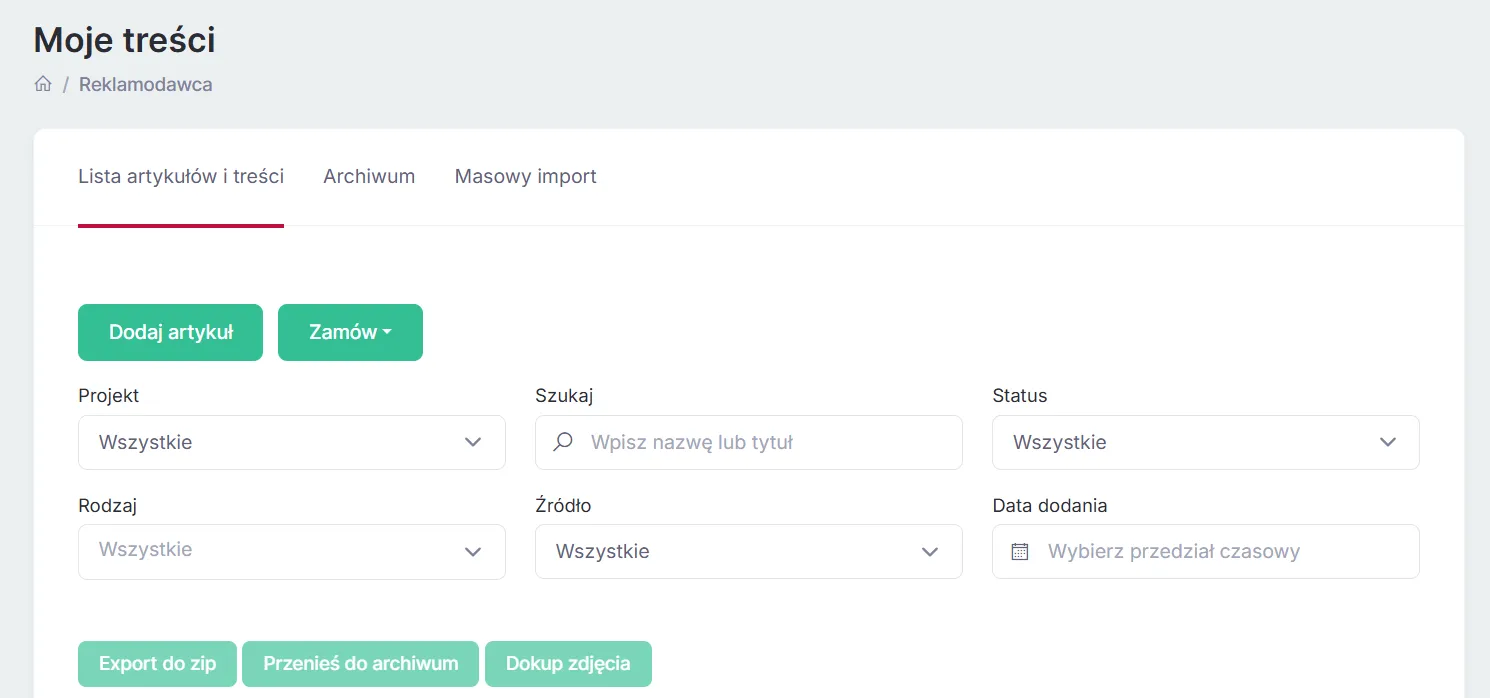Open the Reklamodawca breadcrumb link
Image resolution: width=1490 pixels, height=698 pixels.
pos(146,84)
